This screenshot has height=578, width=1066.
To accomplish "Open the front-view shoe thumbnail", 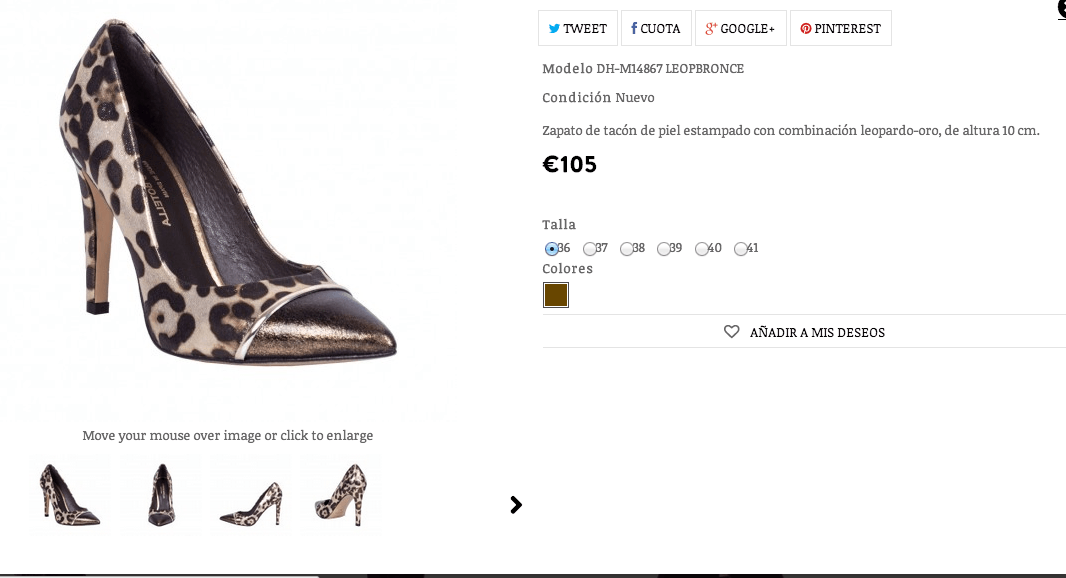I will 161,494.
